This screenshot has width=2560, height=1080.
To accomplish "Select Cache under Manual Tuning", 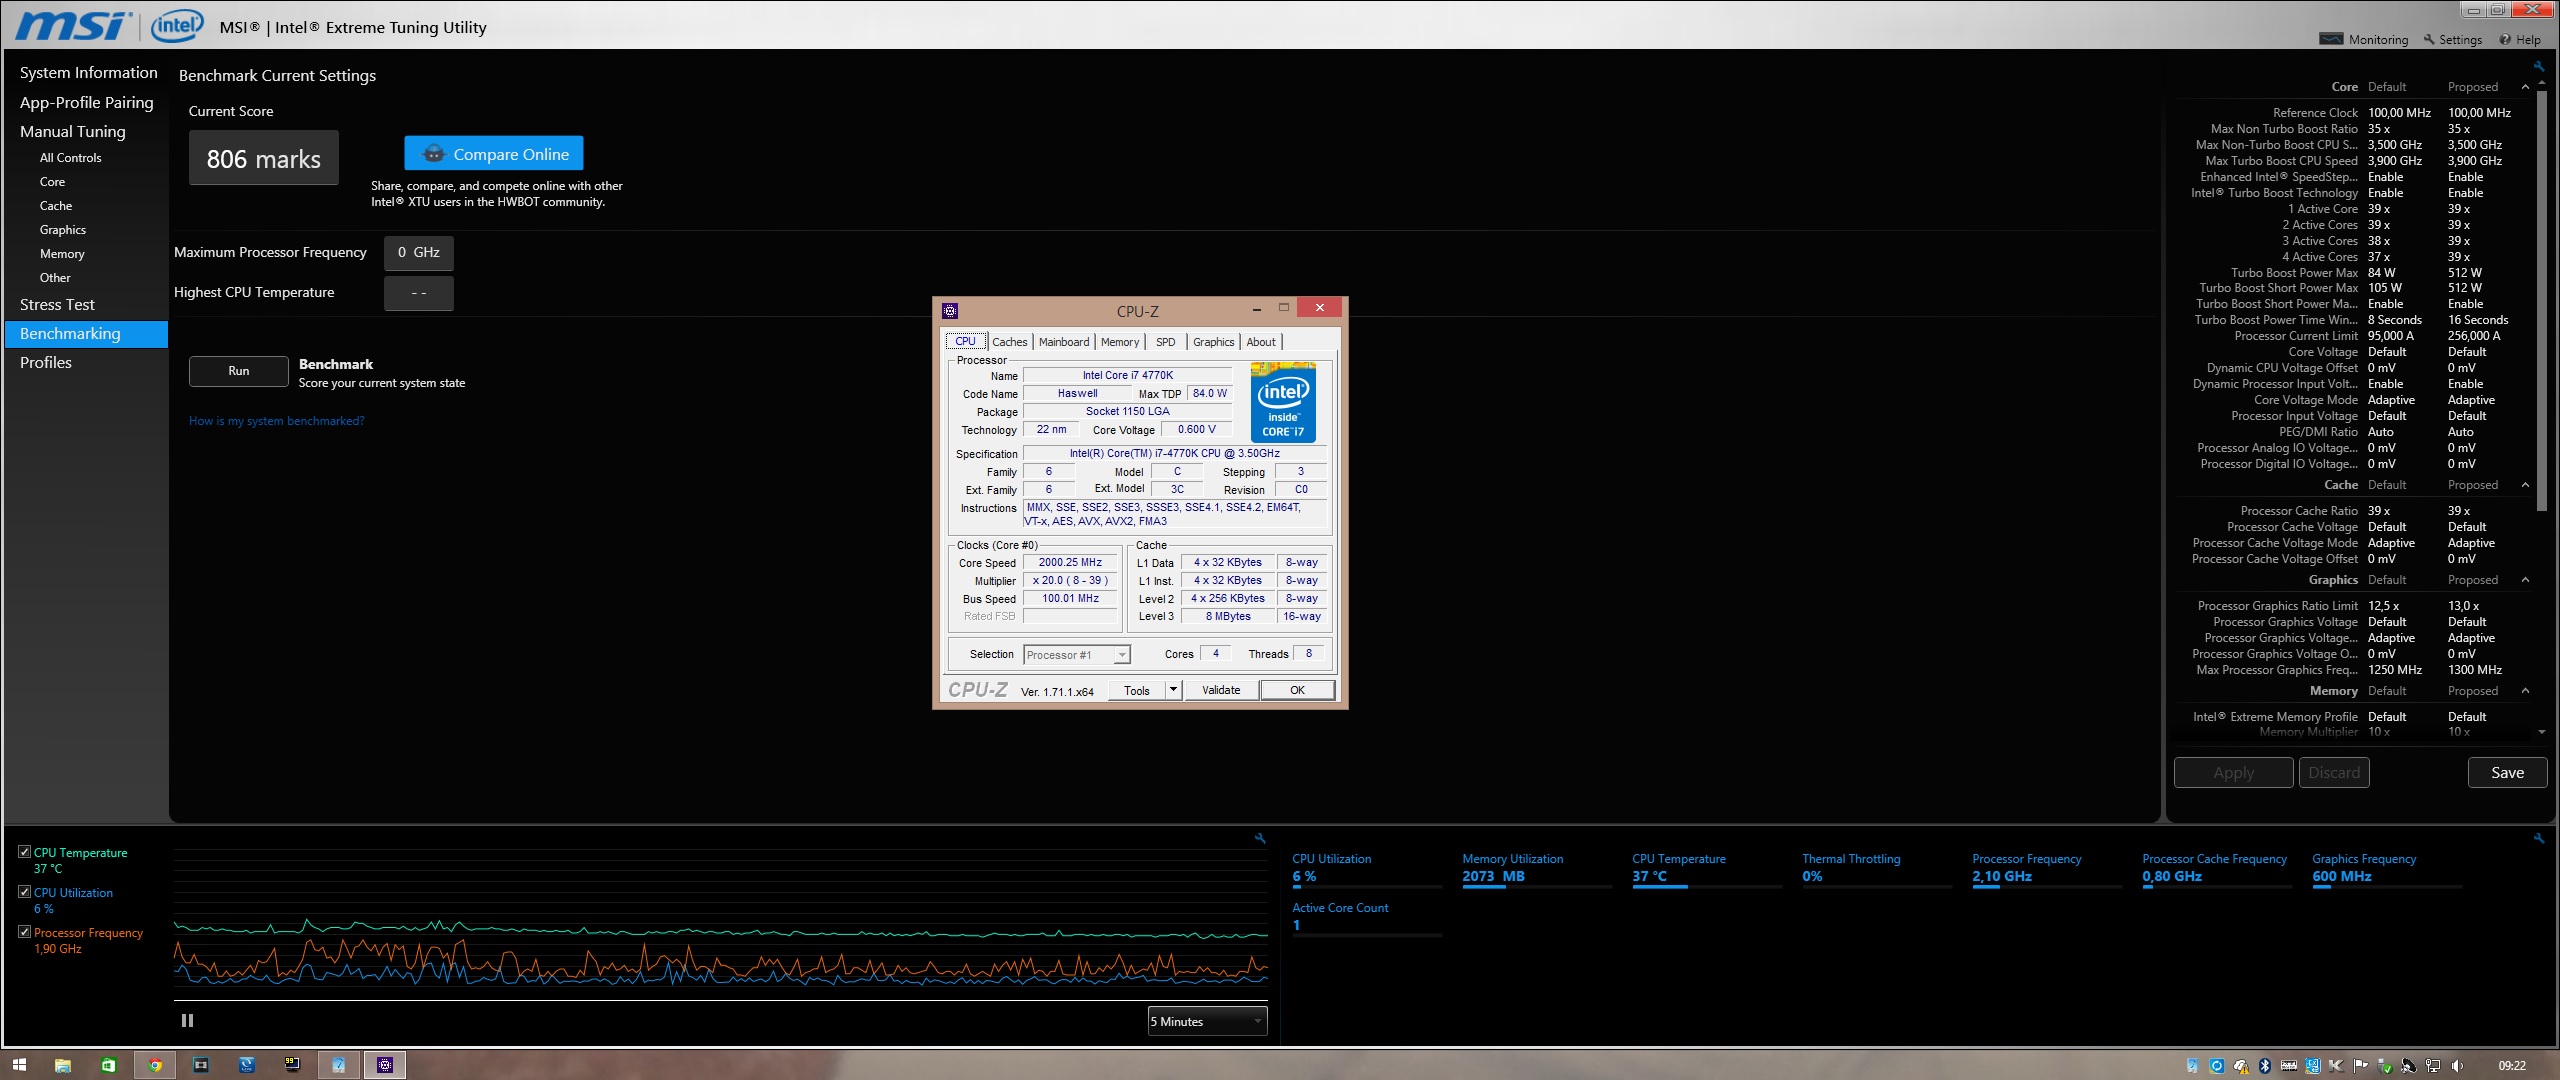I will (x=56, y=206).
